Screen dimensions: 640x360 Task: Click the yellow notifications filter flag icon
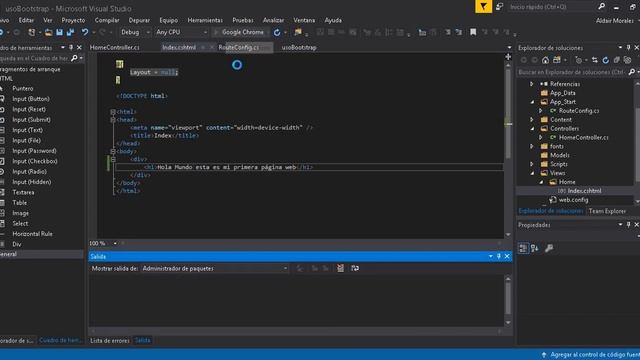tap(483, 7)
